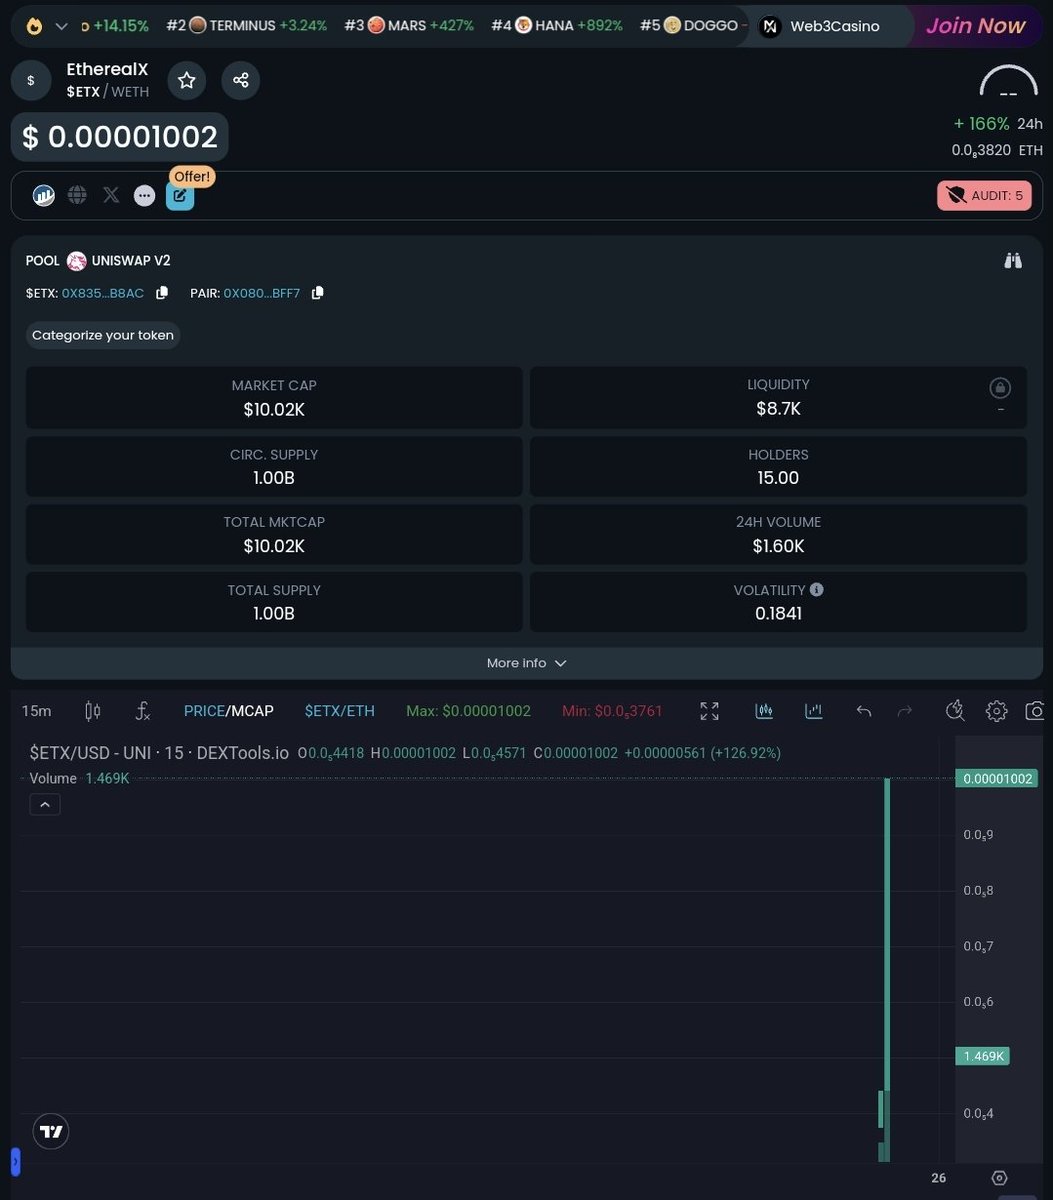Click the Join Now button
Image resolution: width=1053 pixels, height=1200 pixels.
click(975, 26)
